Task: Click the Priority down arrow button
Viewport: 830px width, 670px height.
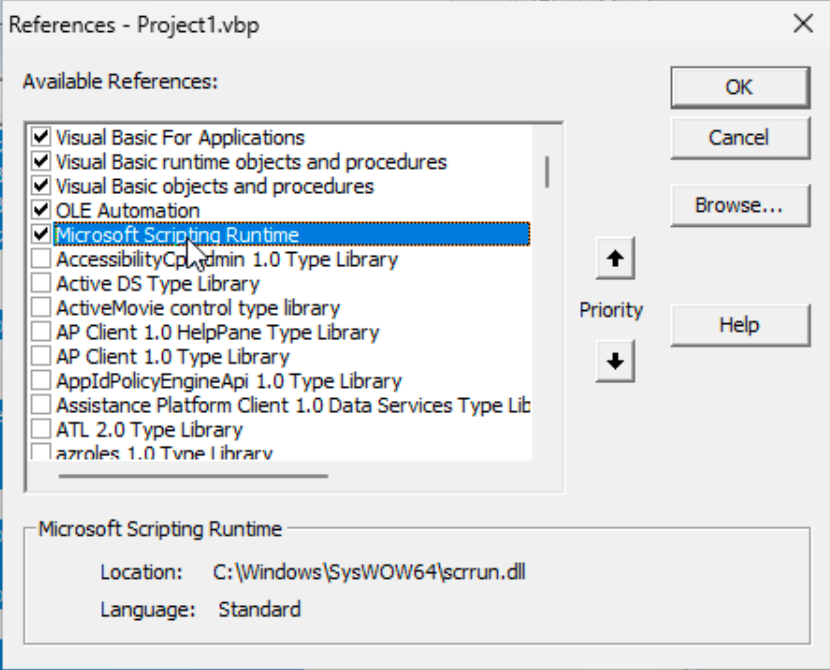Action: point(615,361)
